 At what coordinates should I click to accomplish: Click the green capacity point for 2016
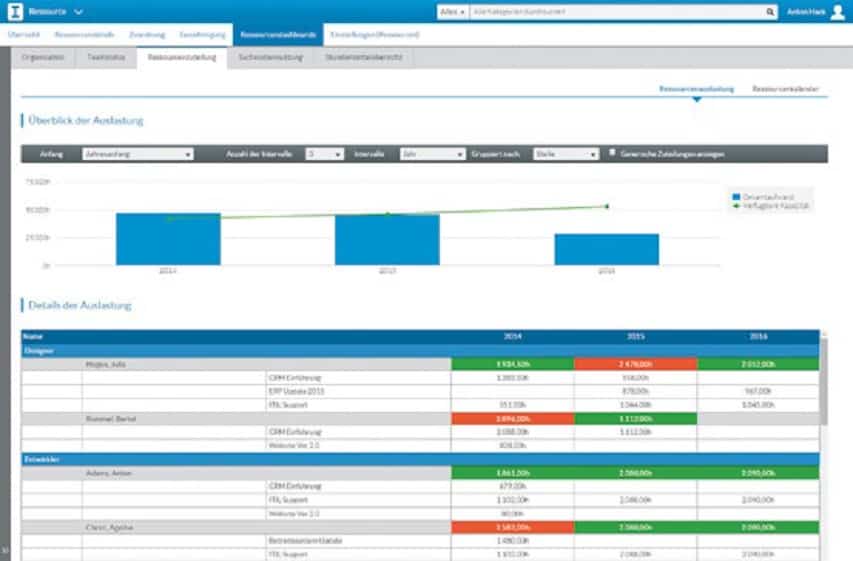[607, 206]
